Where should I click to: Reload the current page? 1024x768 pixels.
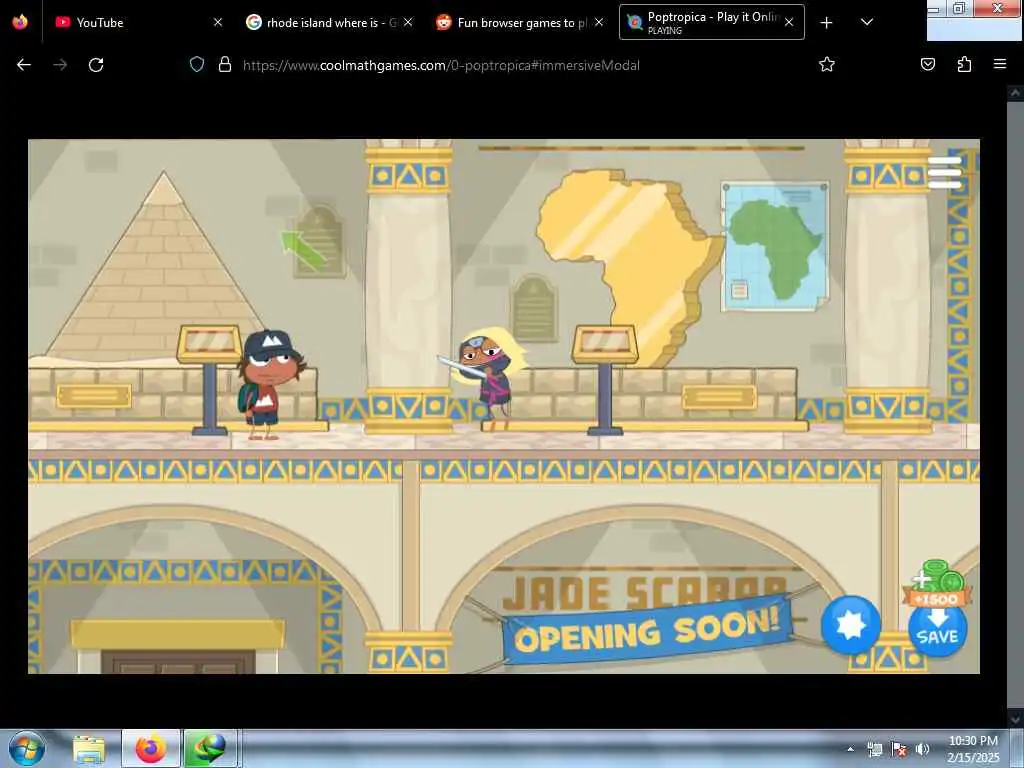click(x=96, y=65)
